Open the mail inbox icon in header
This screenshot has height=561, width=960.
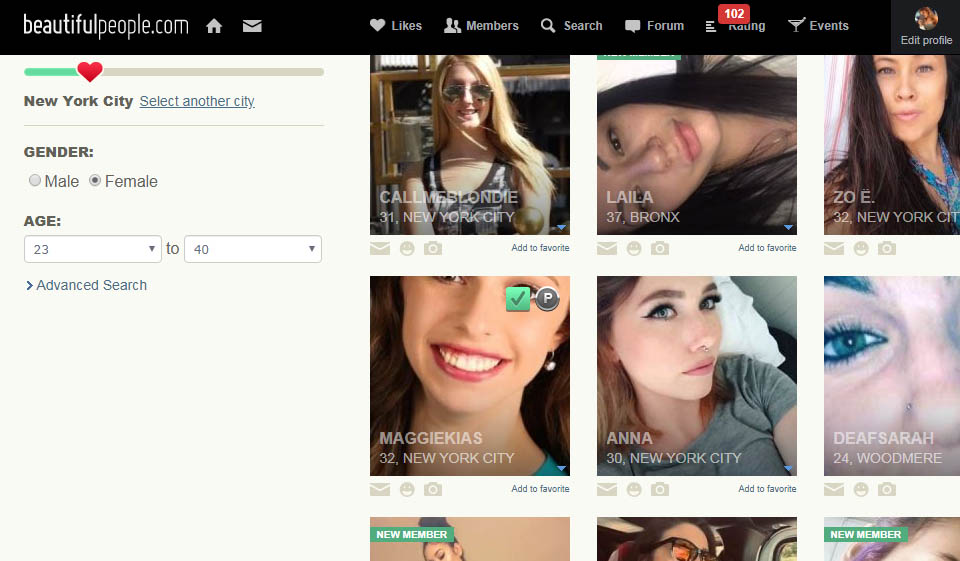pos(252,26)
